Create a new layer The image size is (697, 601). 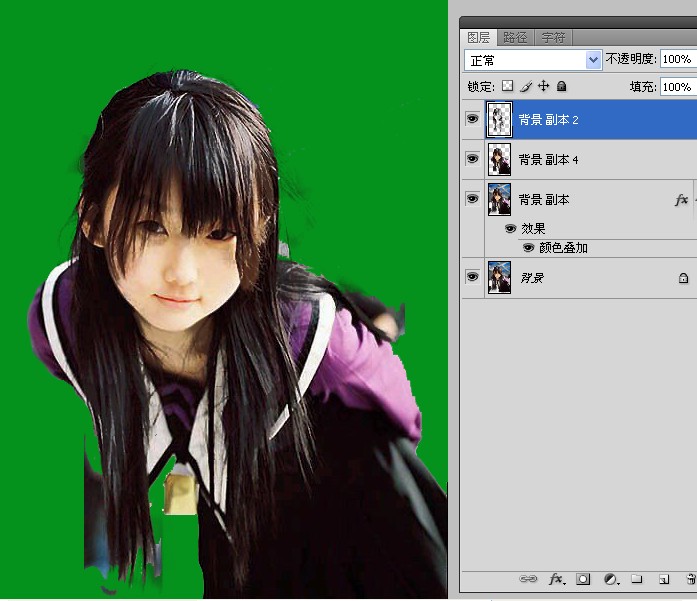[x=664, y=579]
